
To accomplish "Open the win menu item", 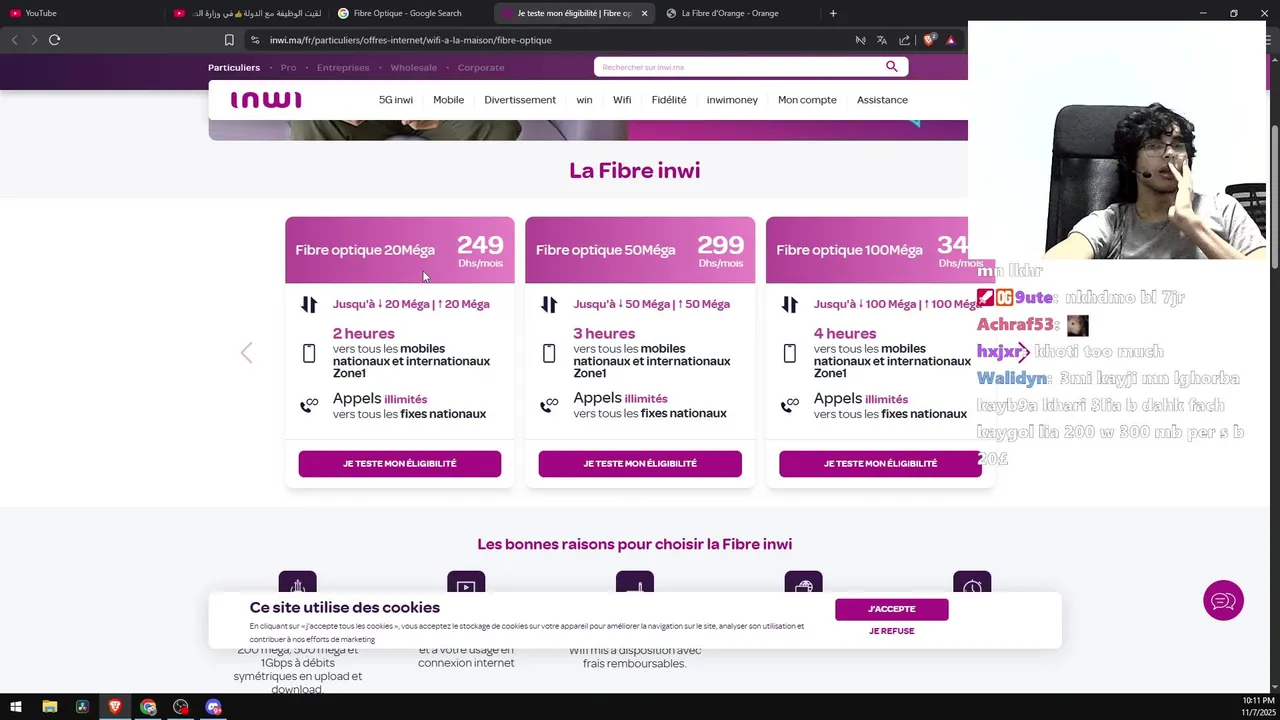I will click(x=584, y=100).
